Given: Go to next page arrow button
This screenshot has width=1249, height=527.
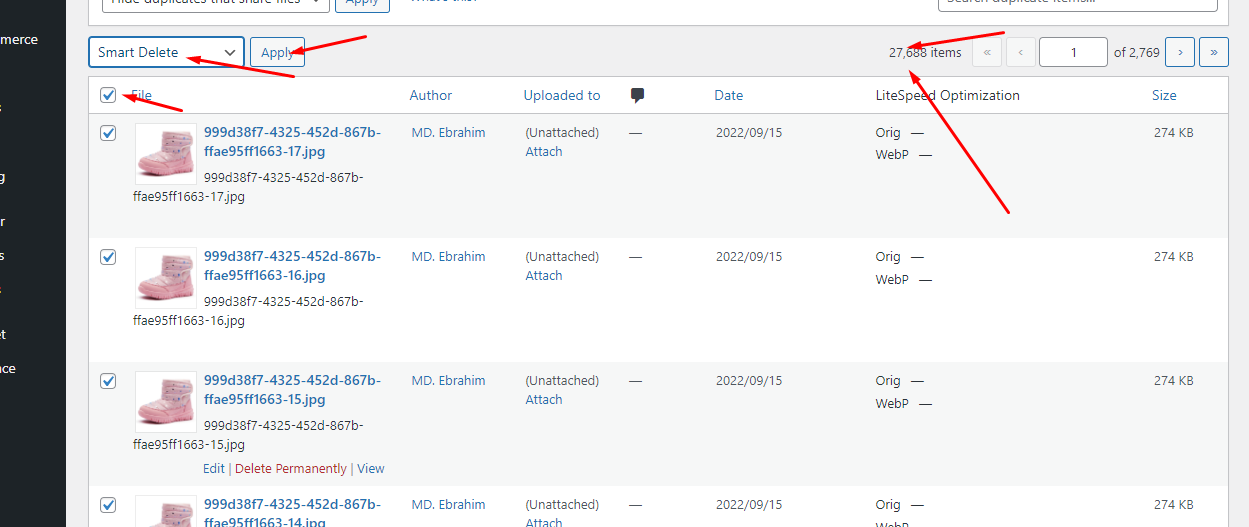Looking at the screenshot, I should [x=1180, y=52].
